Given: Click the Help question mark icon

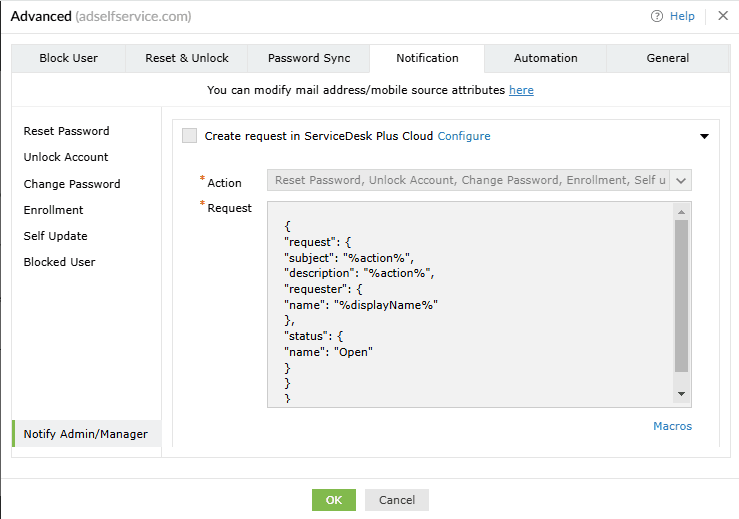Looking at the screenshot, I should (x=657, y=16).
